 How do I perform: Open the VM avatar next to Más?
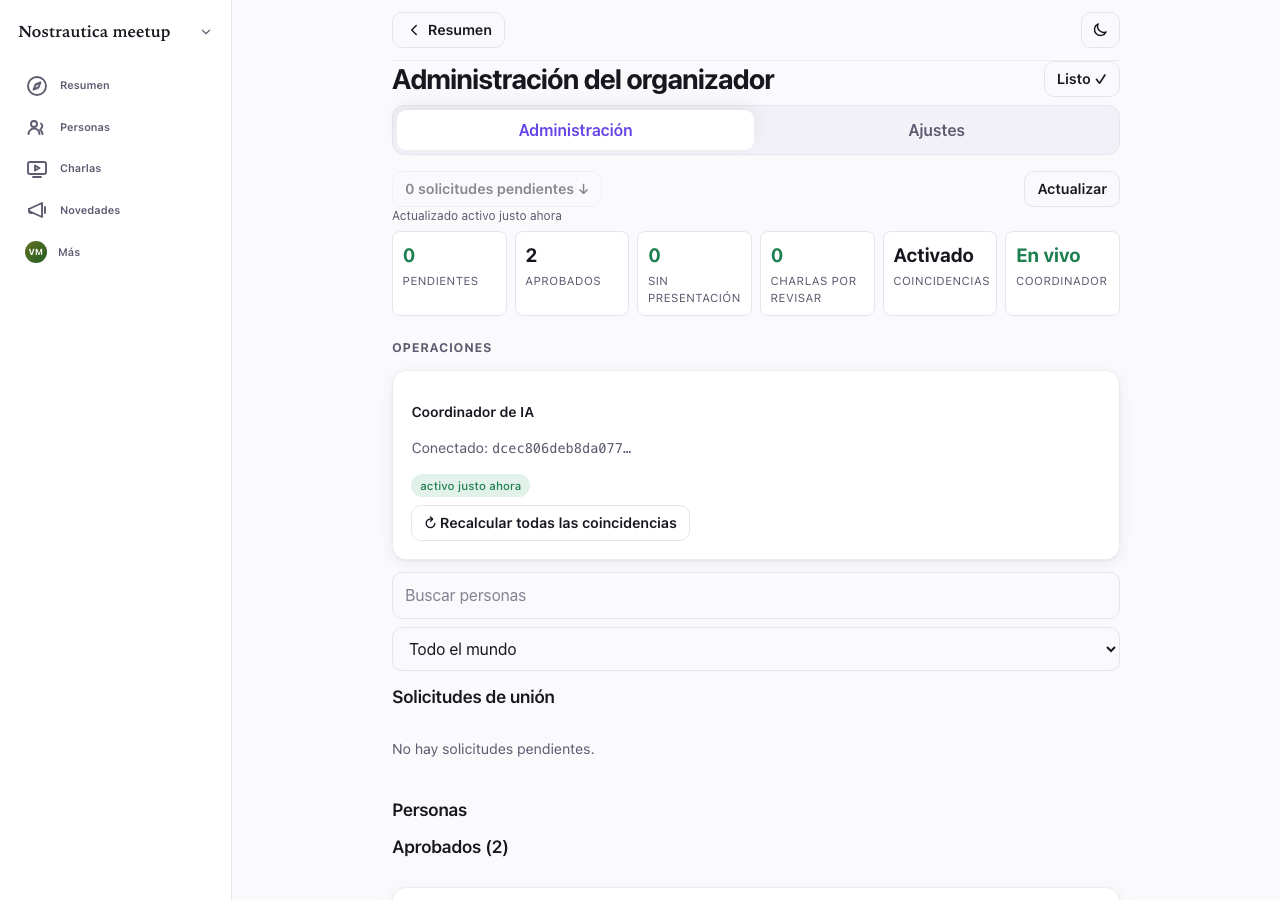36,252
